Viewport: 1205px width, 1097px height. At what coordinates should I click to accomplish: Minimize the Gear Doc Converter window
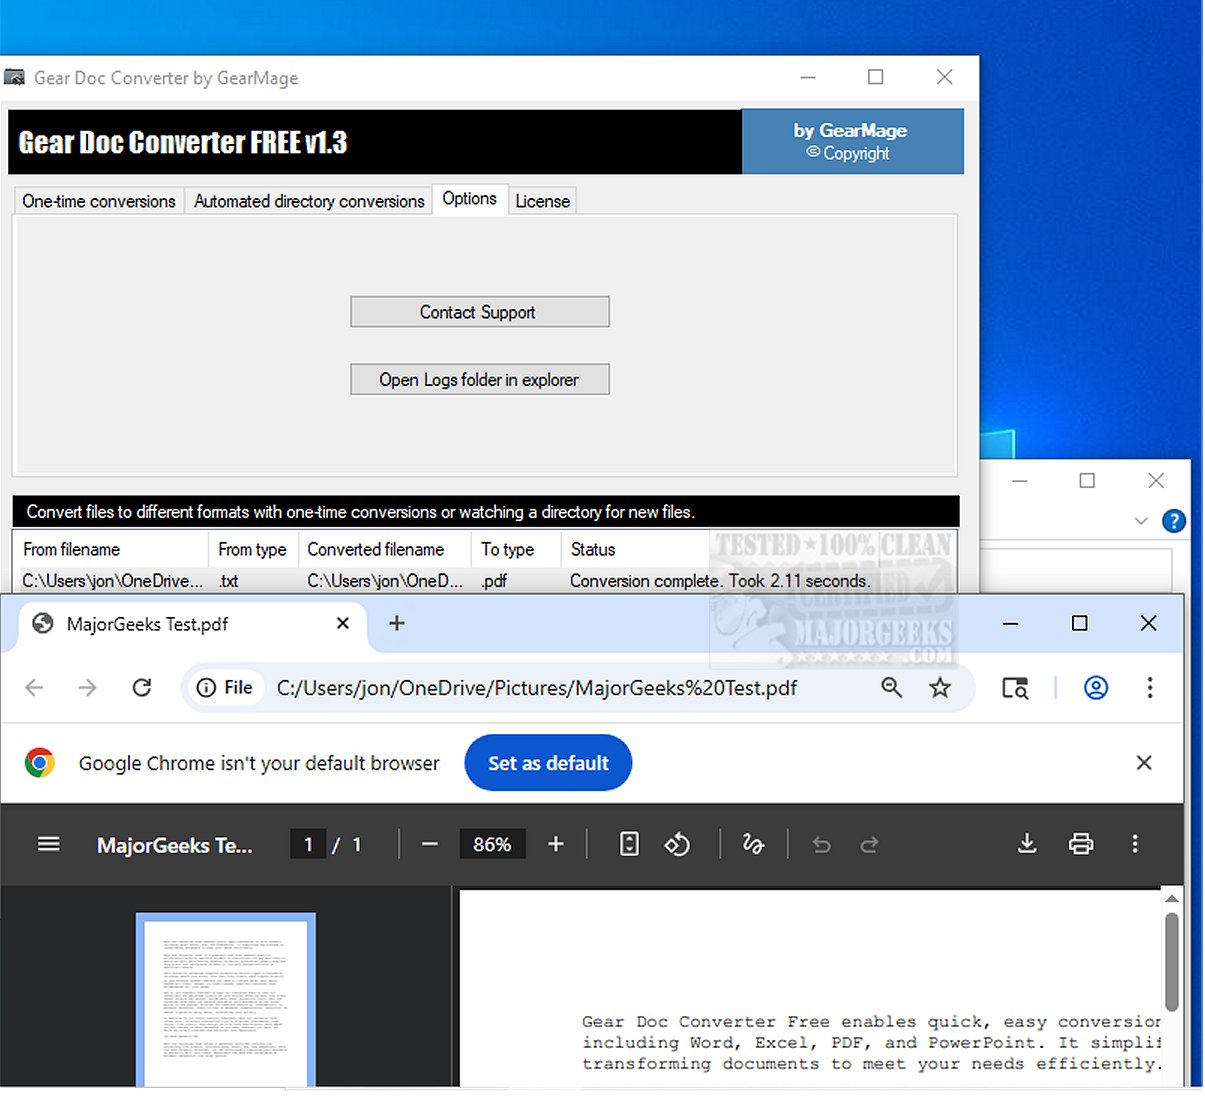click(x=808, y=77)
